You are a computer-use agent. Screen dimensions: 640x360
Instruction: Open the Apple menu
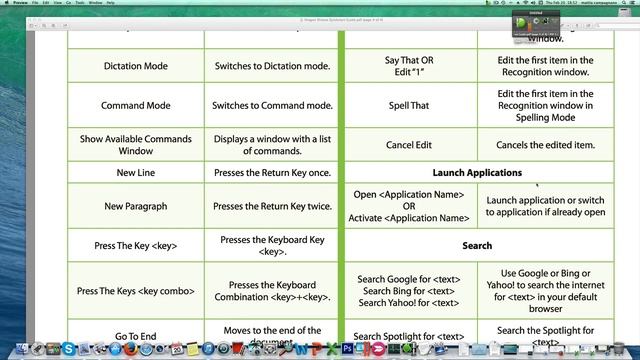pos(7,3)
